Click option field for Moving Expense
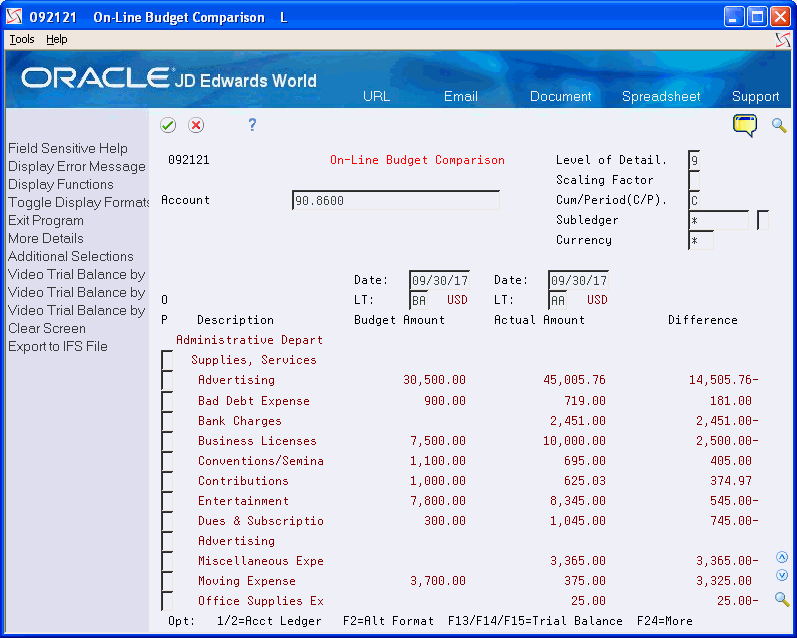 [167, 581]
